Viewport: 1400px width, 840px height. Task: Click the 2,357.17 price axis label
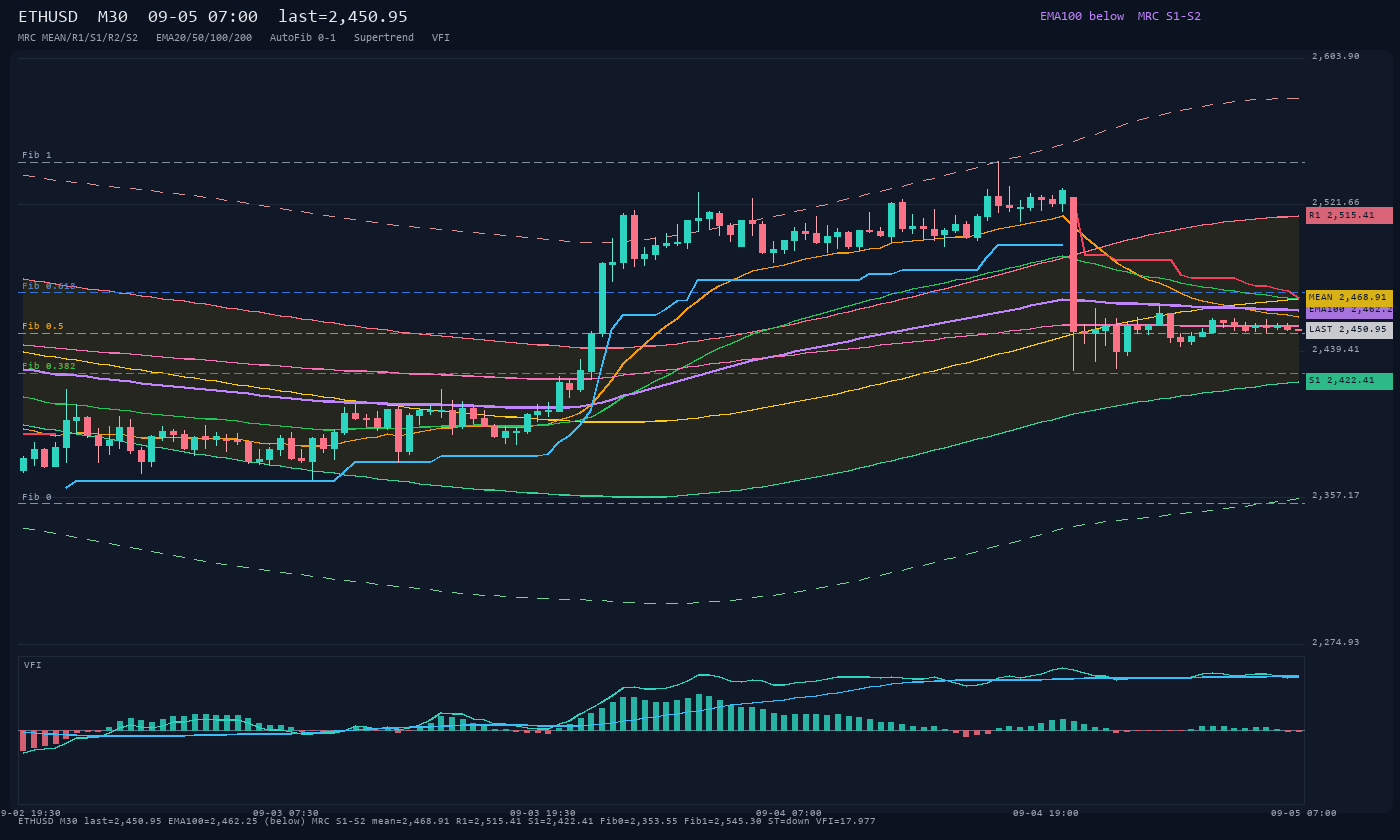pos(1336,495)
